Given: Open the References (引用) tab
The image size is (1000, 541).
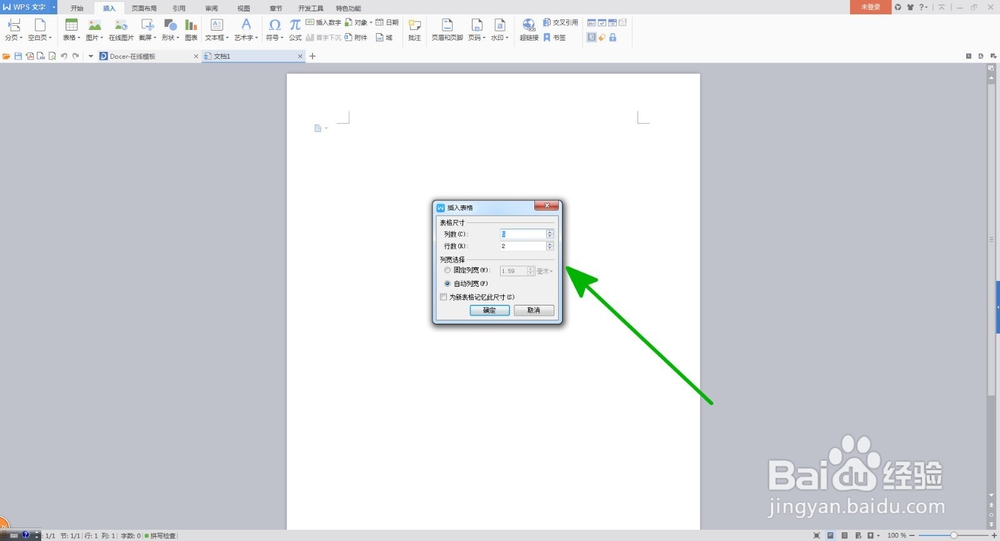Looking at the screenshot, I should (x=179, y=8).
